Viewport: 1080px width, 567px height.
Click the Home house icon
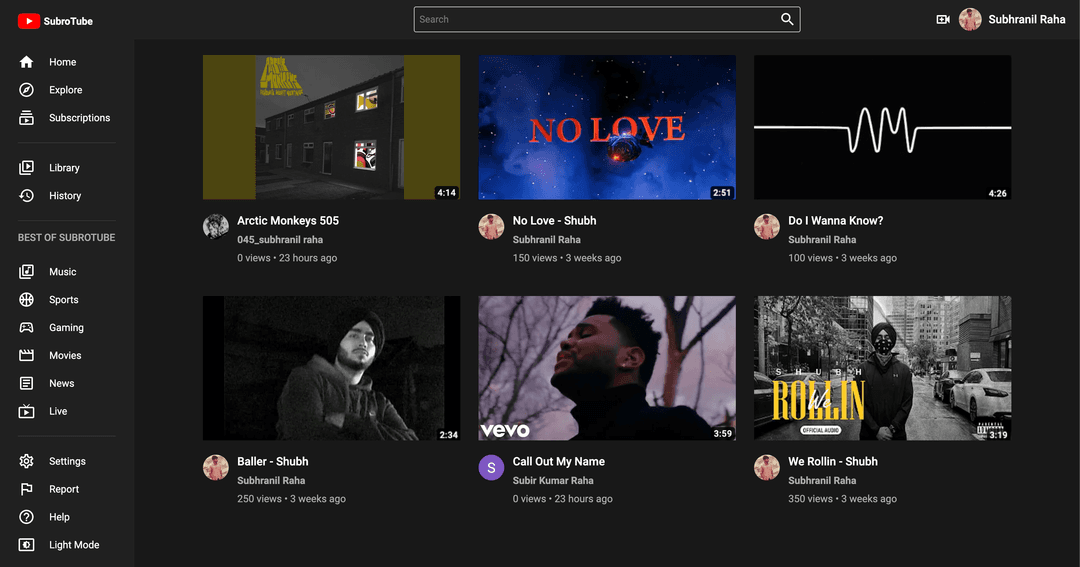tap(26, 62)
